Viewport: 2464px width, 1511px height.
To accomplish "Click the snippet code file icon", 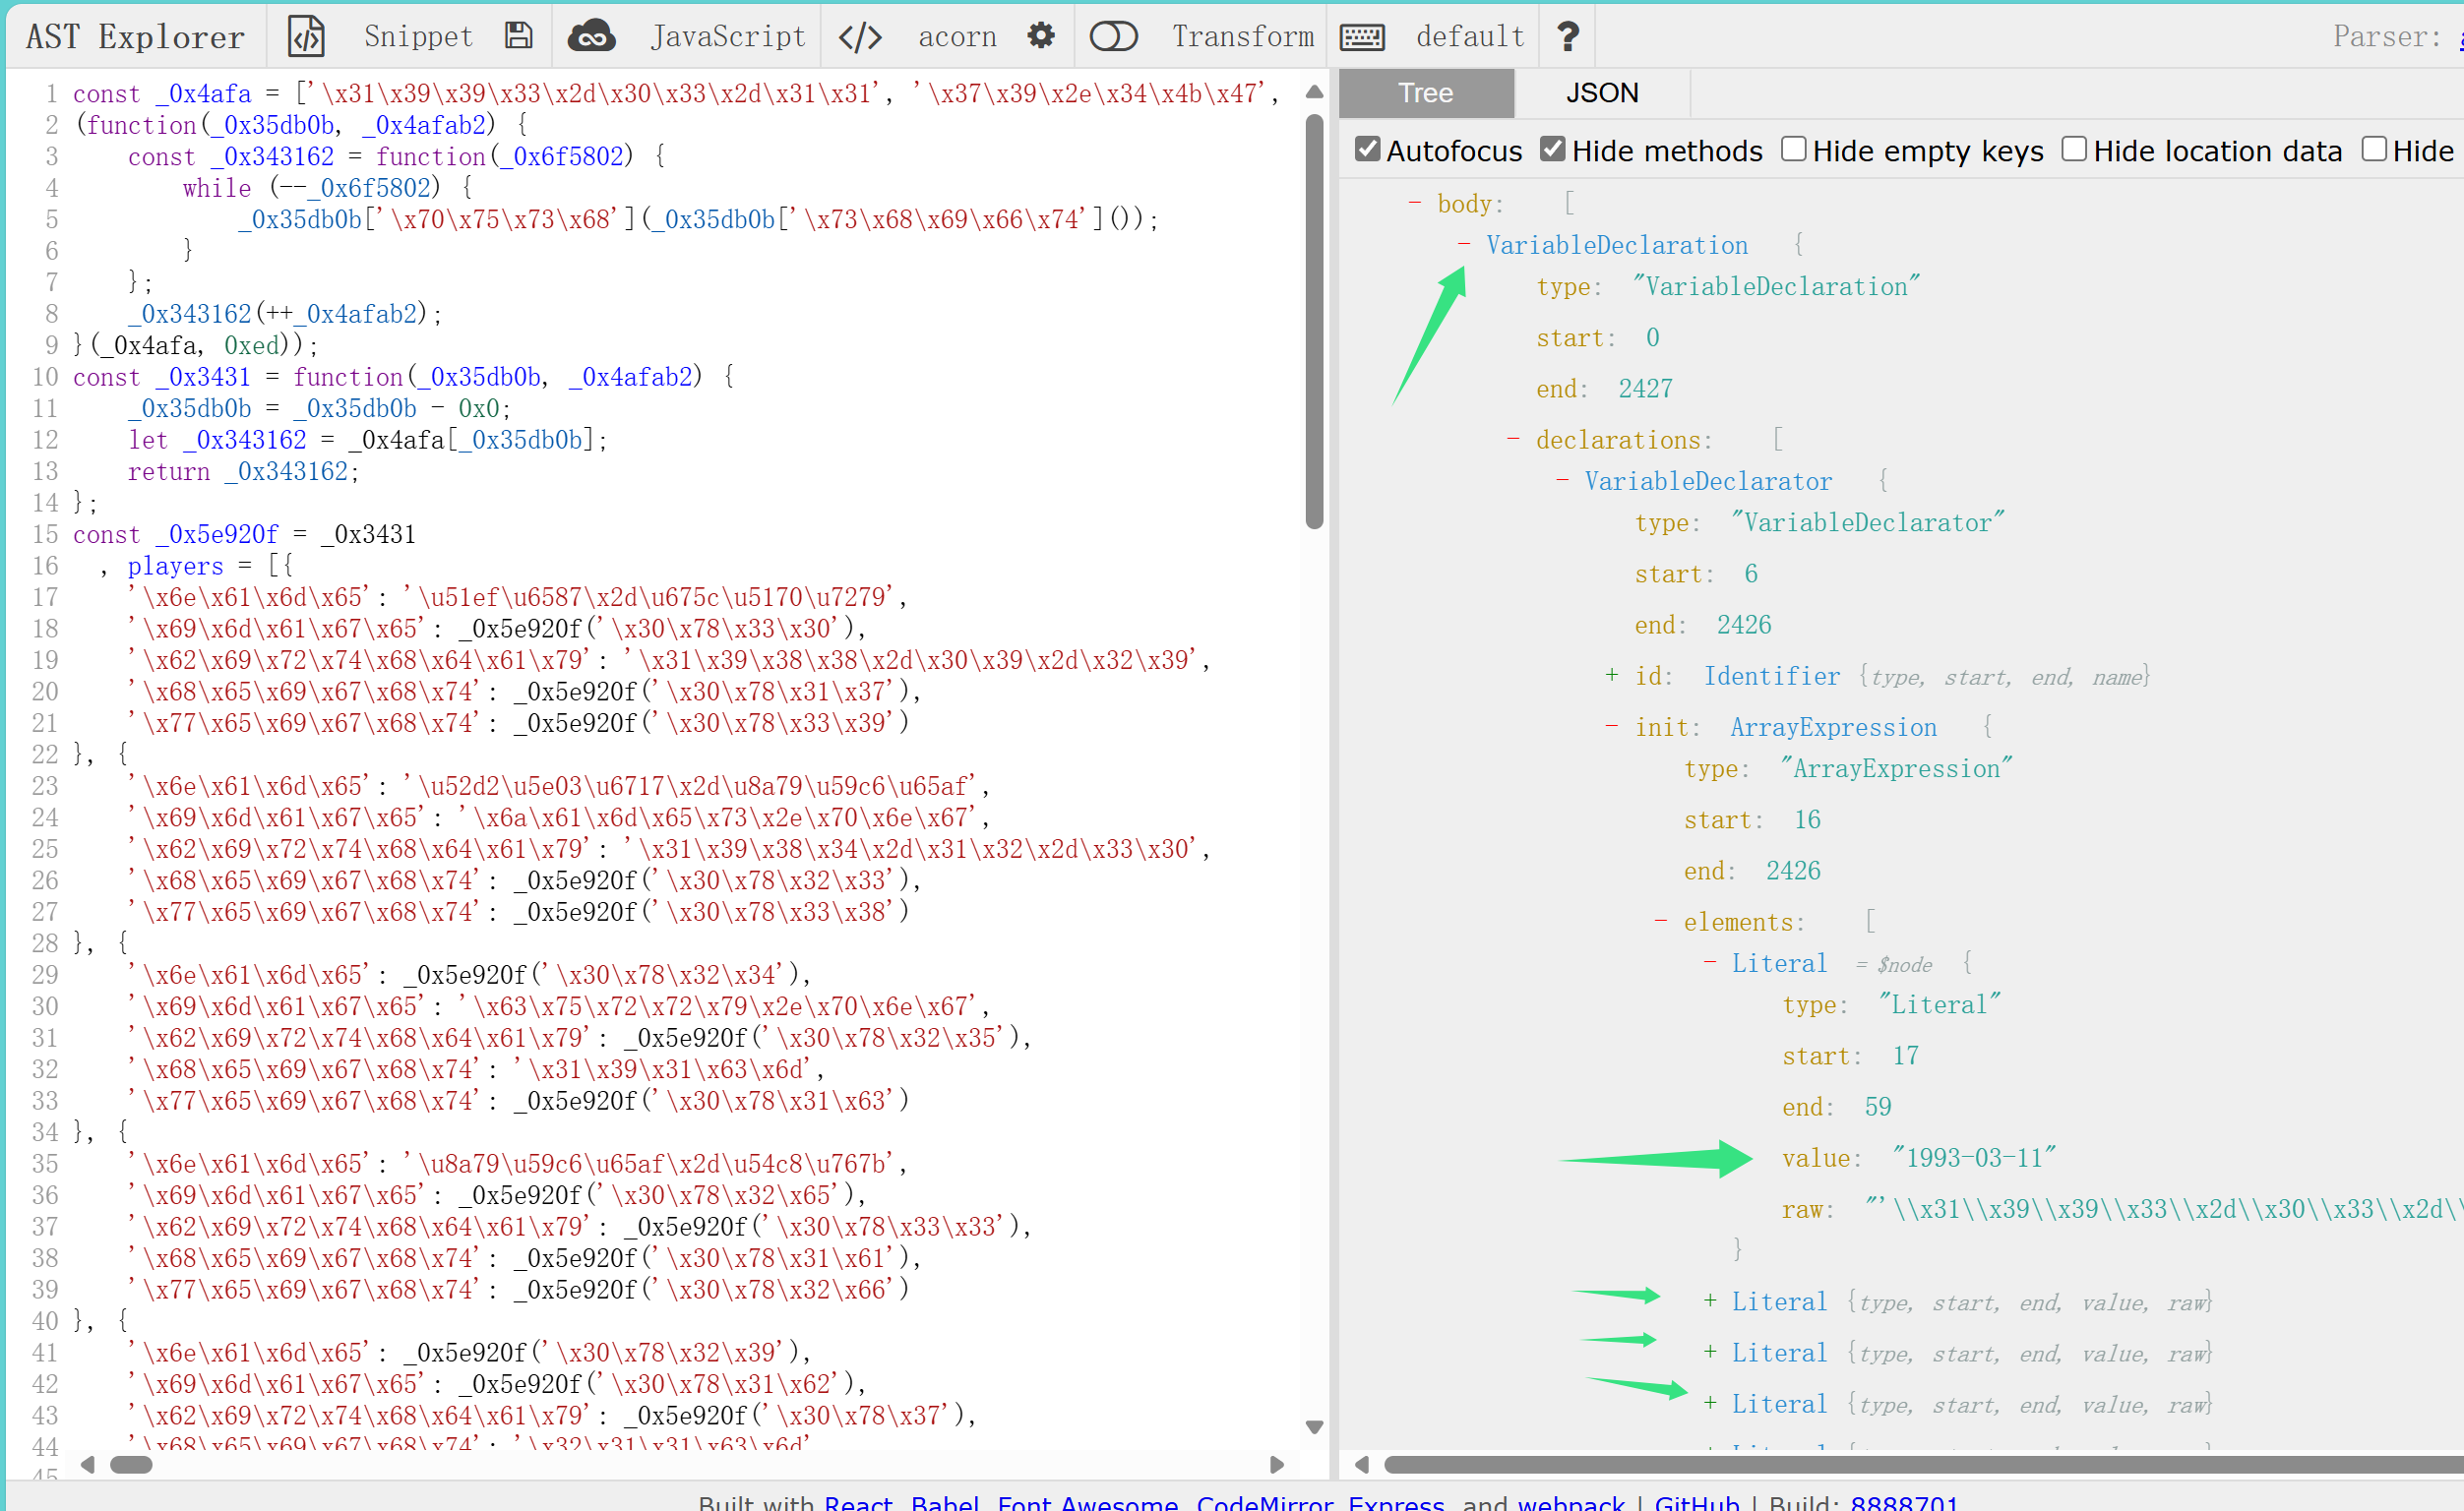I will pos(306,37).
